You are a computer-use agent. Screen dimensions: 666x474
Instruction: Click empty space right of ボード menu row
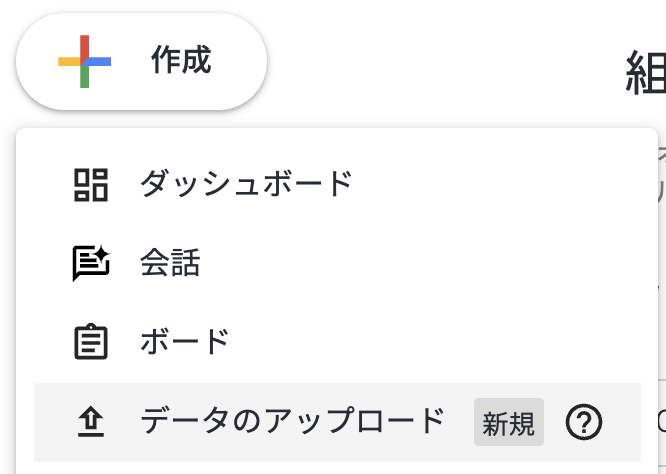click(450, 343)
